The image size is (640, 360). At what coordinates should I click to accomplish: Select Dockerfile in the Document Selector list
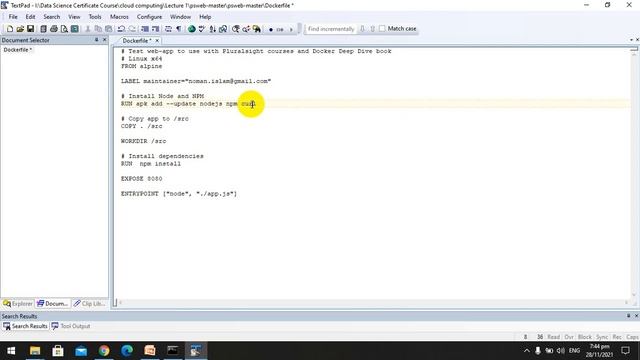(18, 50)
